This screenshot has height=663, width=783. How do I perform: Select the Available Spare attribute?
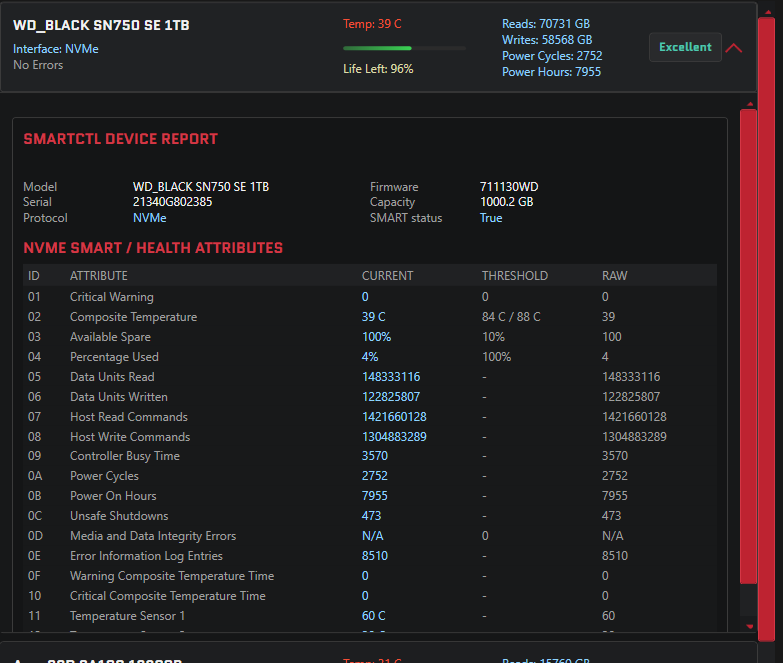(x=110, y=337)
